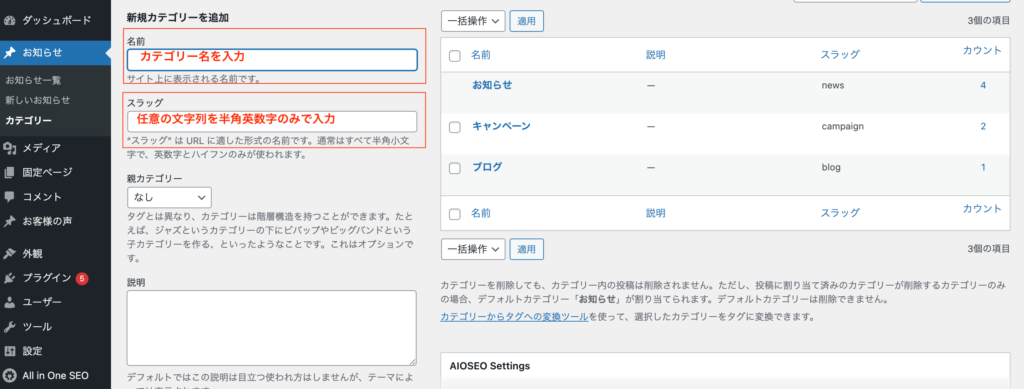Open ツール menu in sidebar
Viewport: 1024px width, 389px height.
coord(37,327)
